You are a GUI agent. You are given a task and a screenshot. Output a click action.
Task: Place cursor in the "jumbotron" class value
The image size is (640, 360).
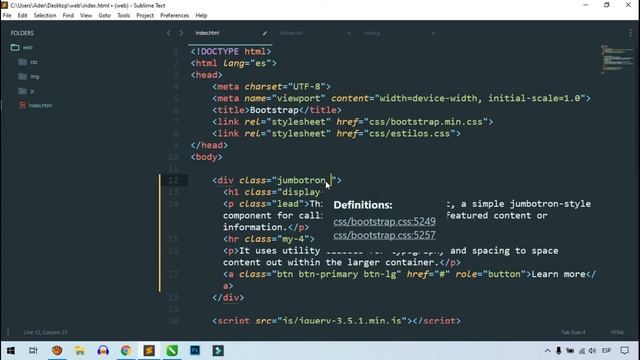click(301, 180)
